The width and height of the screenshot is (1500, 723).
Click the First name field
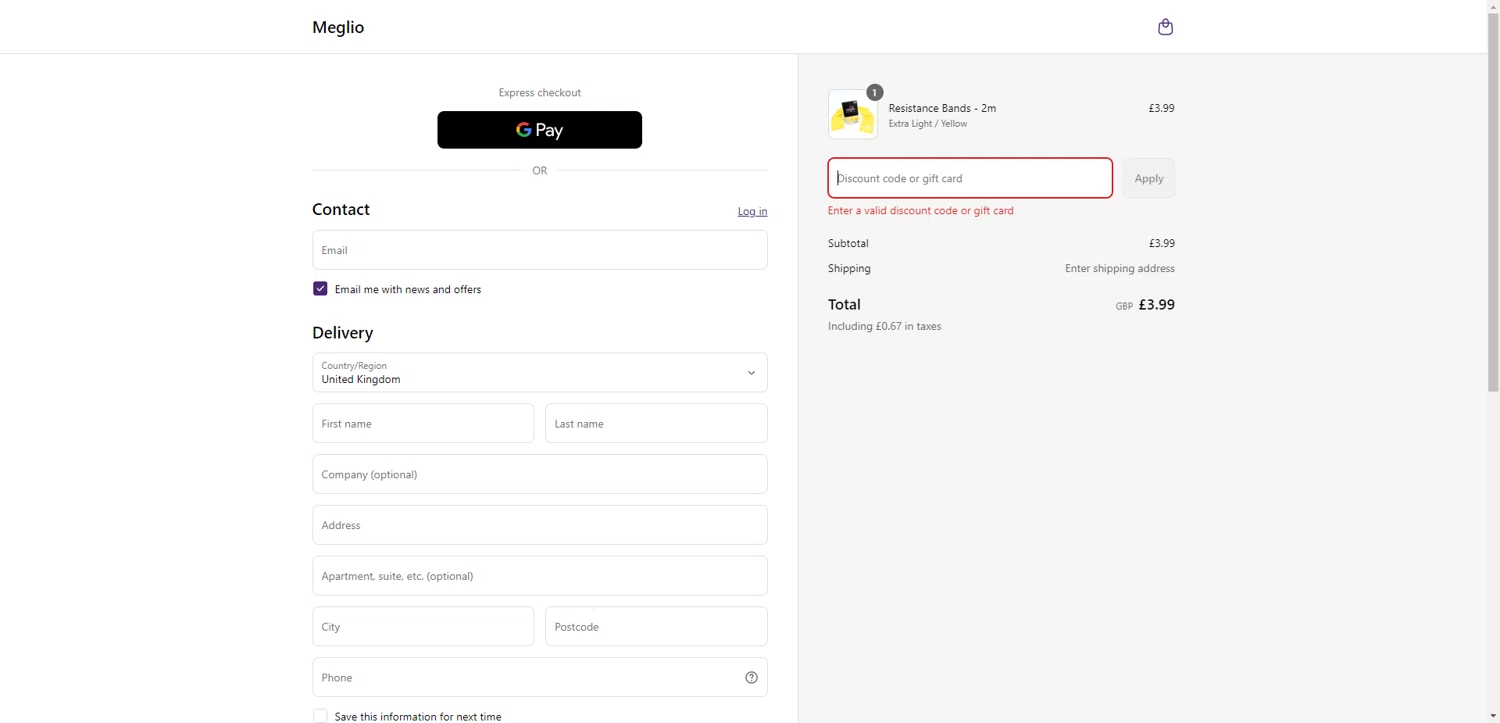coord(423,423)
